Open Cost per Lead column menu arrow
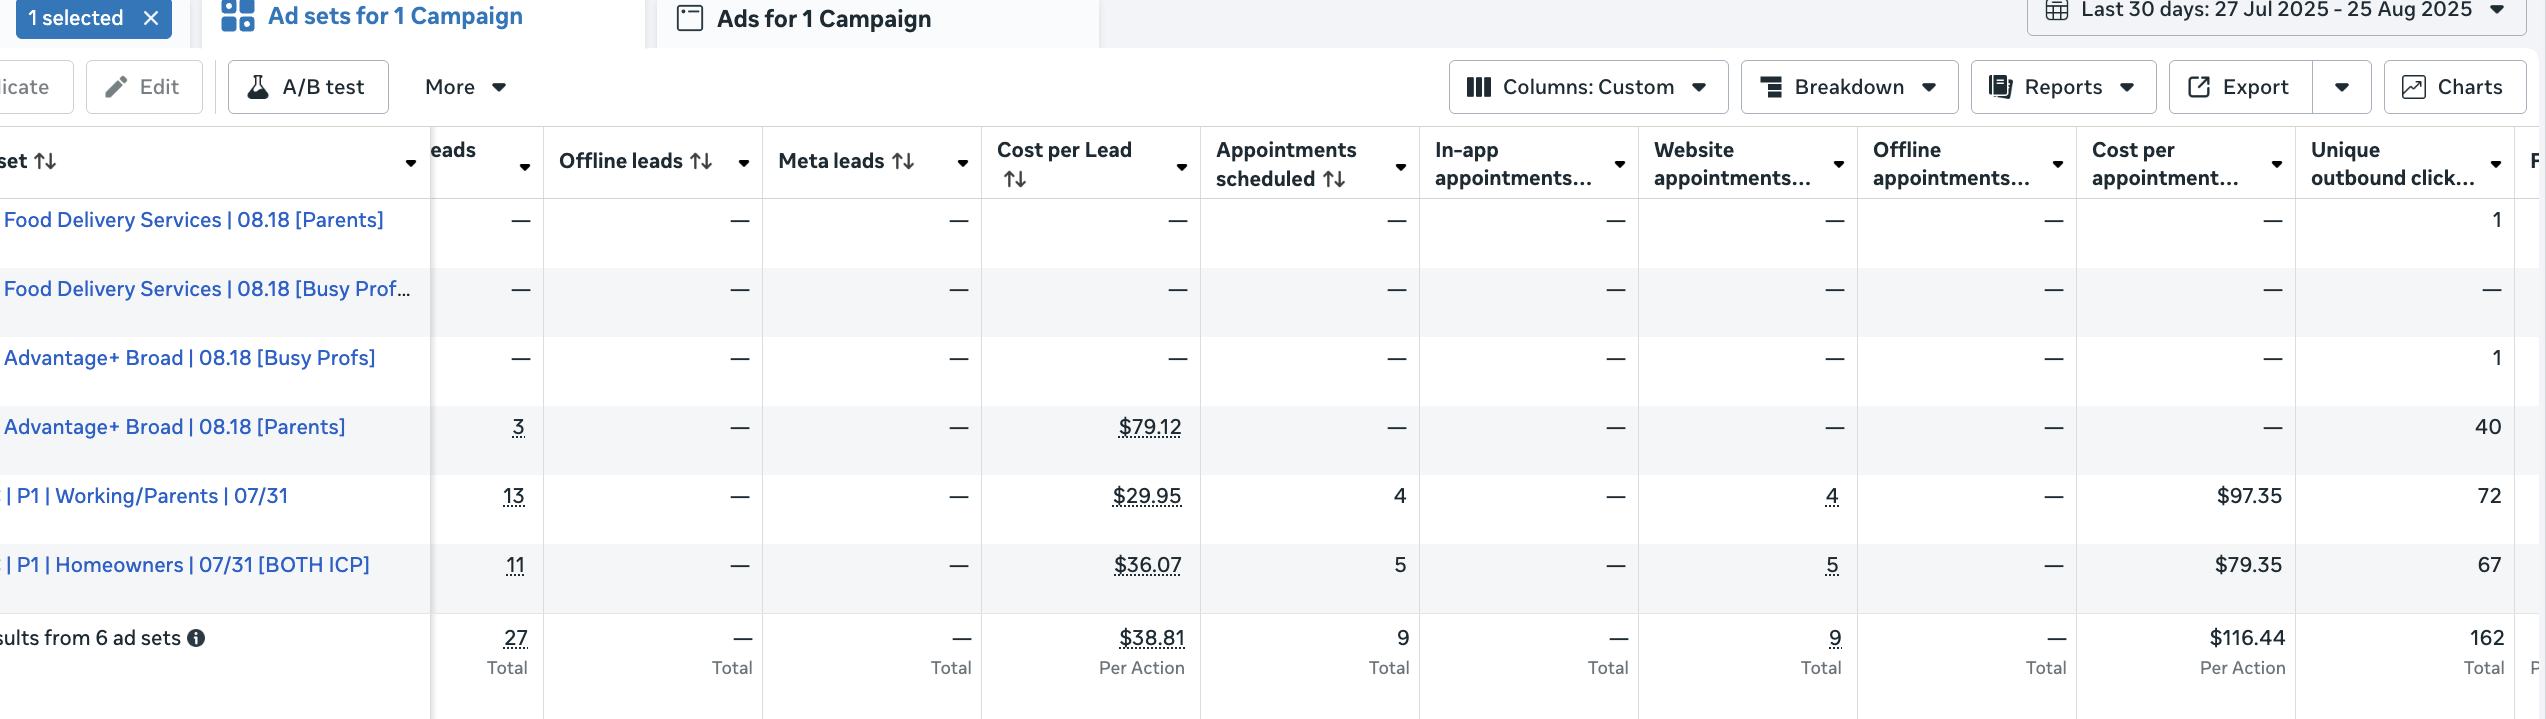 coord(1182,166)
